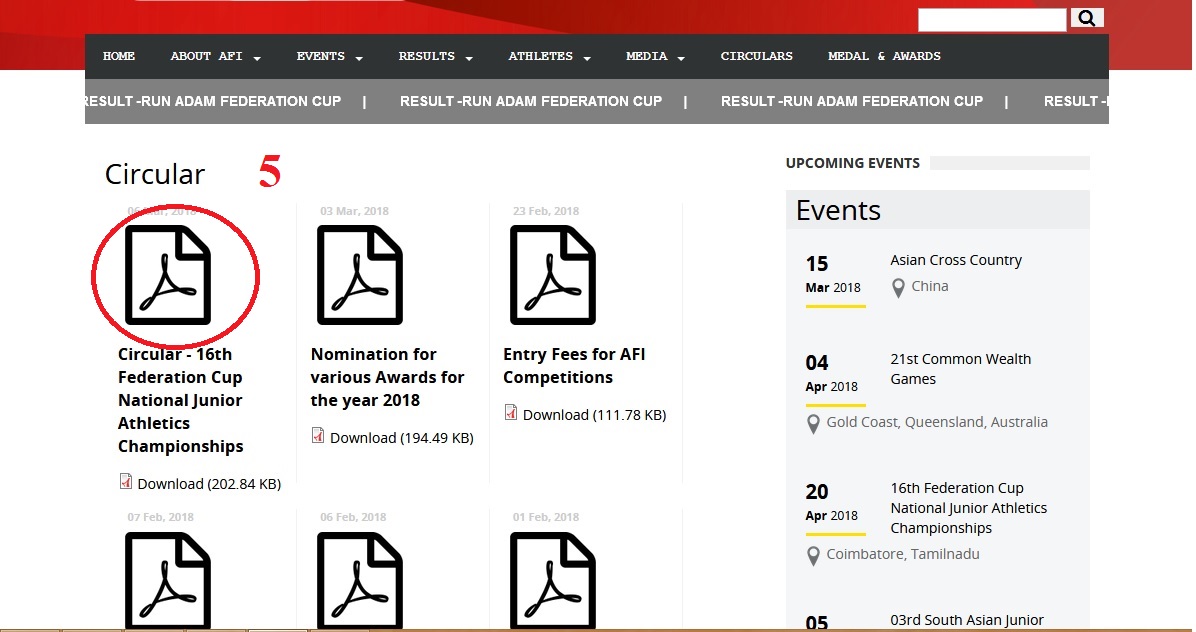
Task: Click the Asian Cross Country event link
Action: click(956, 260)
